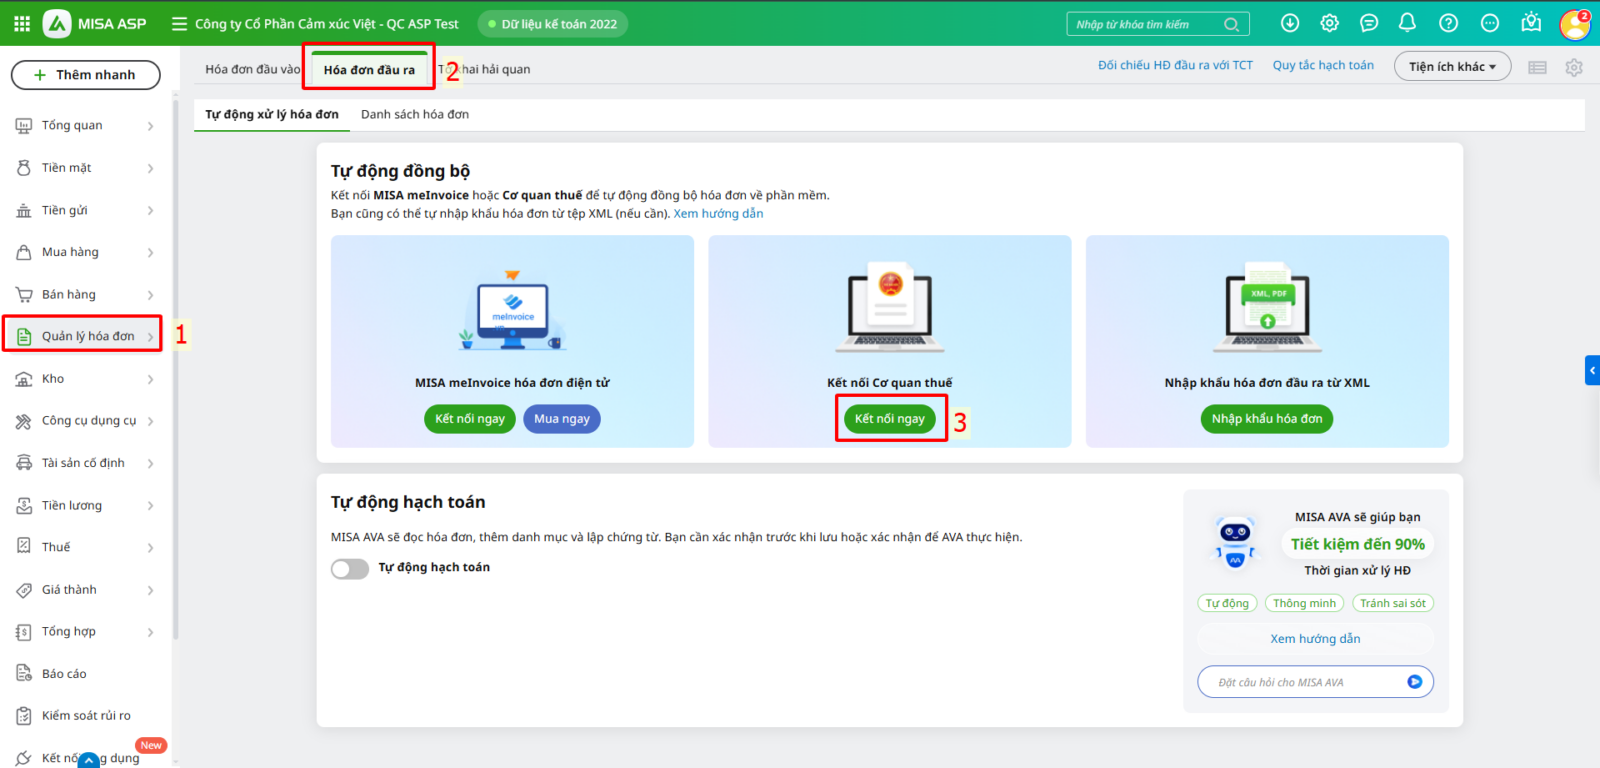
Task: Open the help question mark icon
Action: pos(1448,23)
